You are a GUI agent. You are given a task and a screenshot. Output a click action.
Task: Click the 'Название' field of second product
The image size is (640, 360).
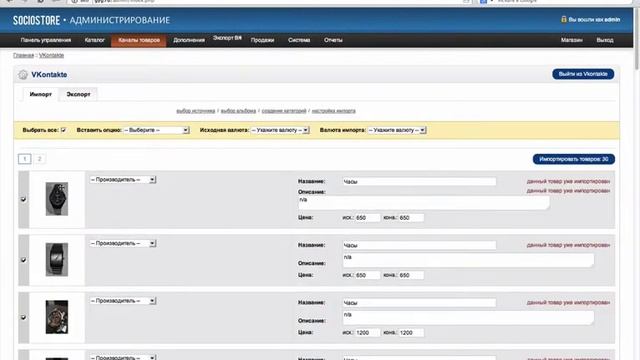coord(419,245)
